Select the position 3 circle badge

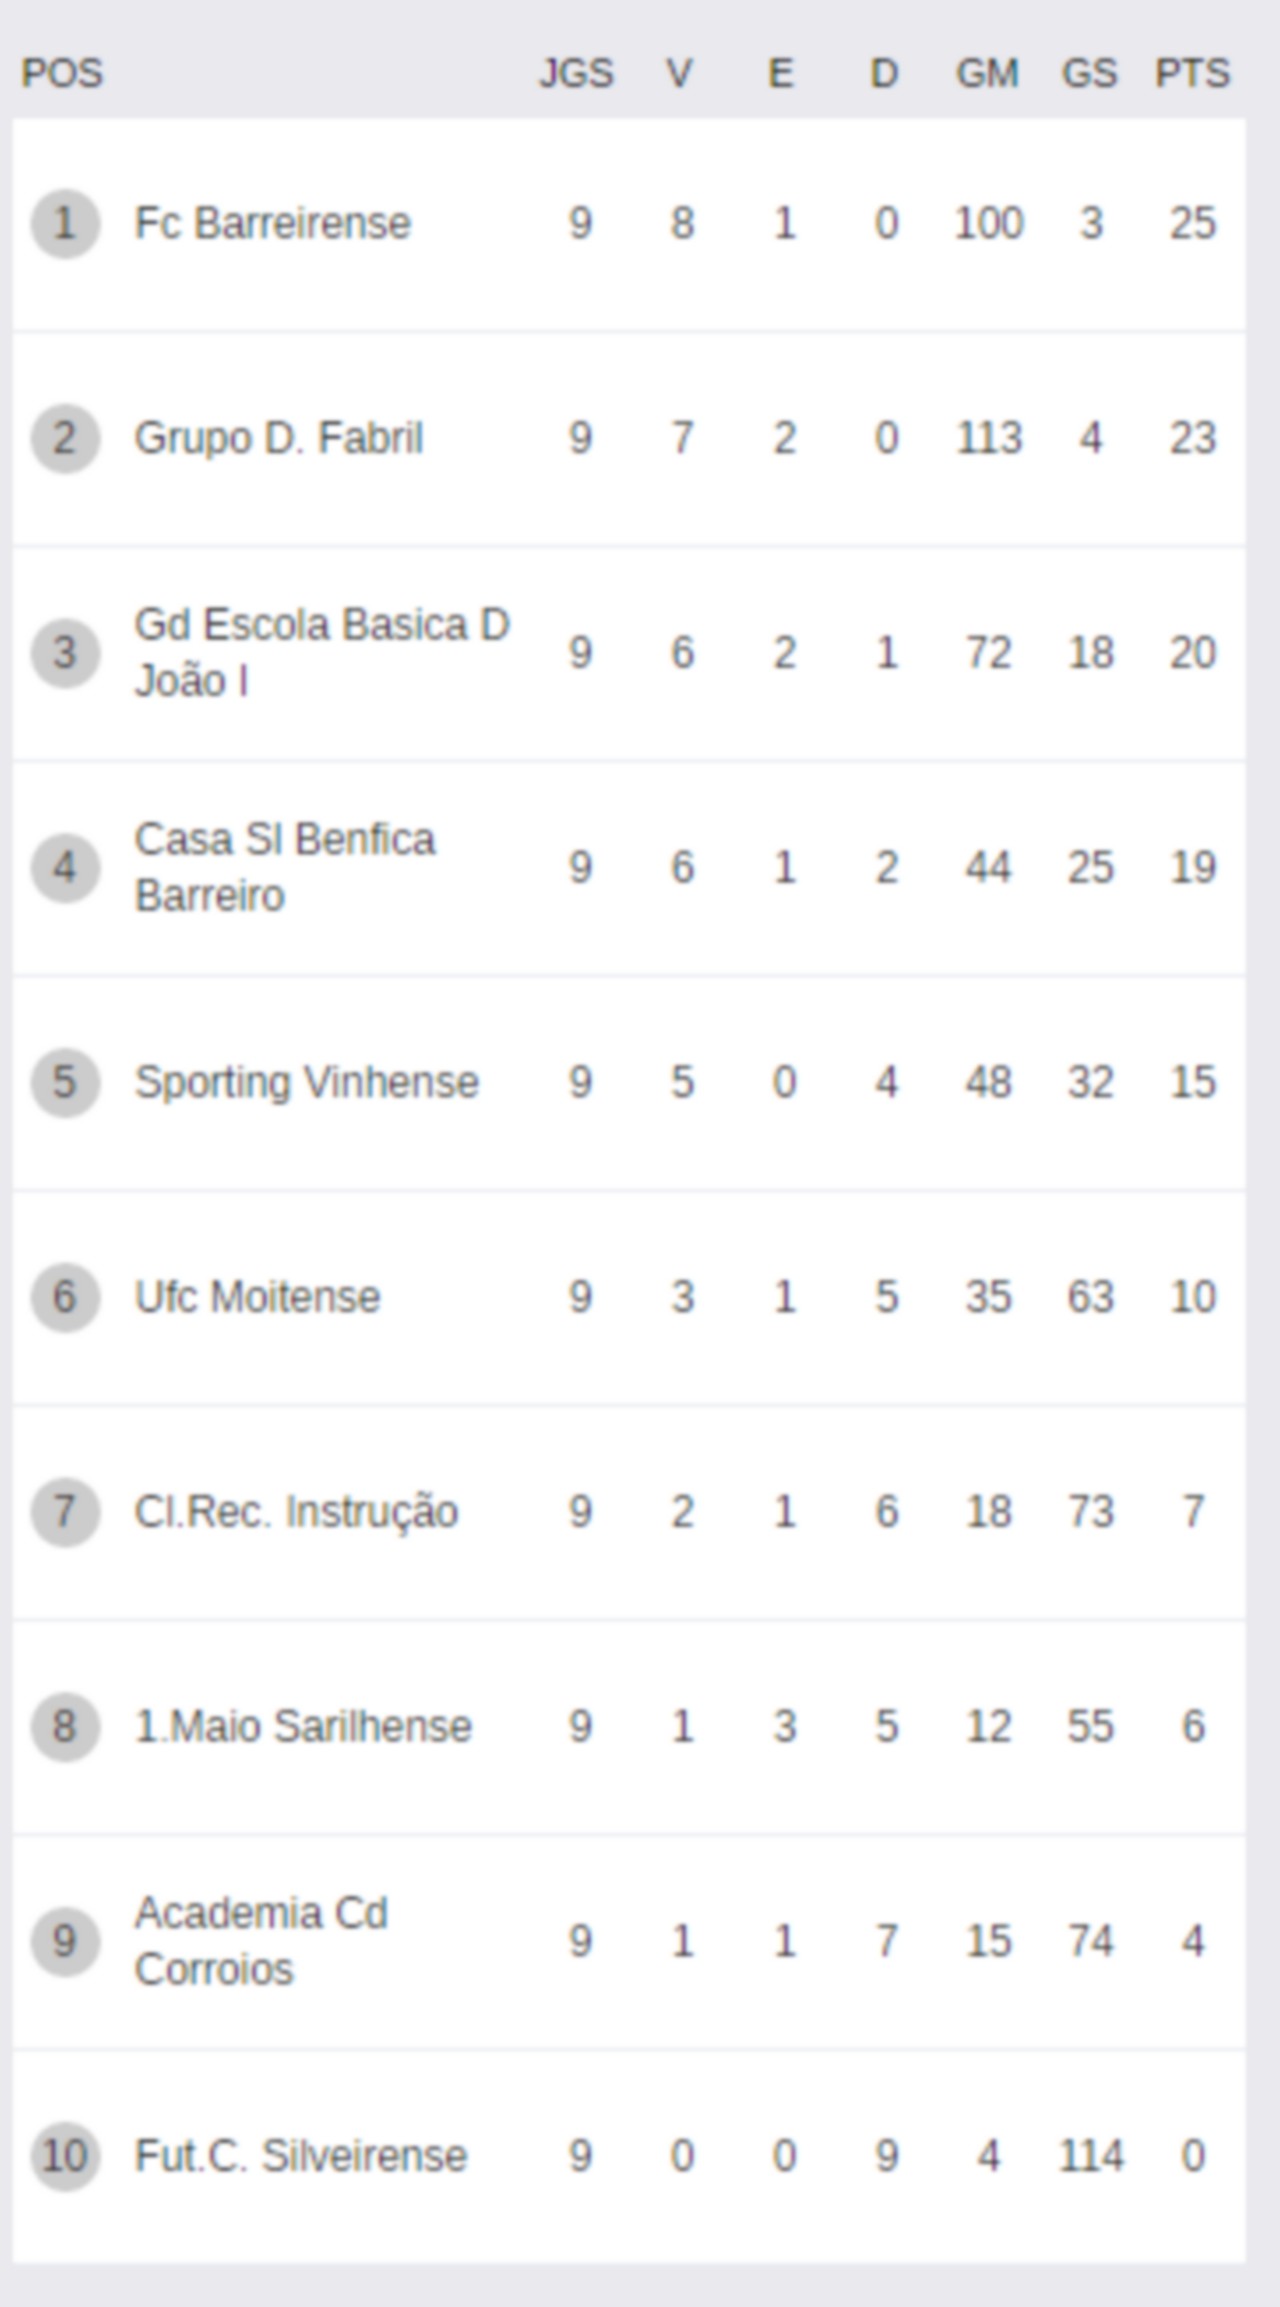[x=65, y=653]
